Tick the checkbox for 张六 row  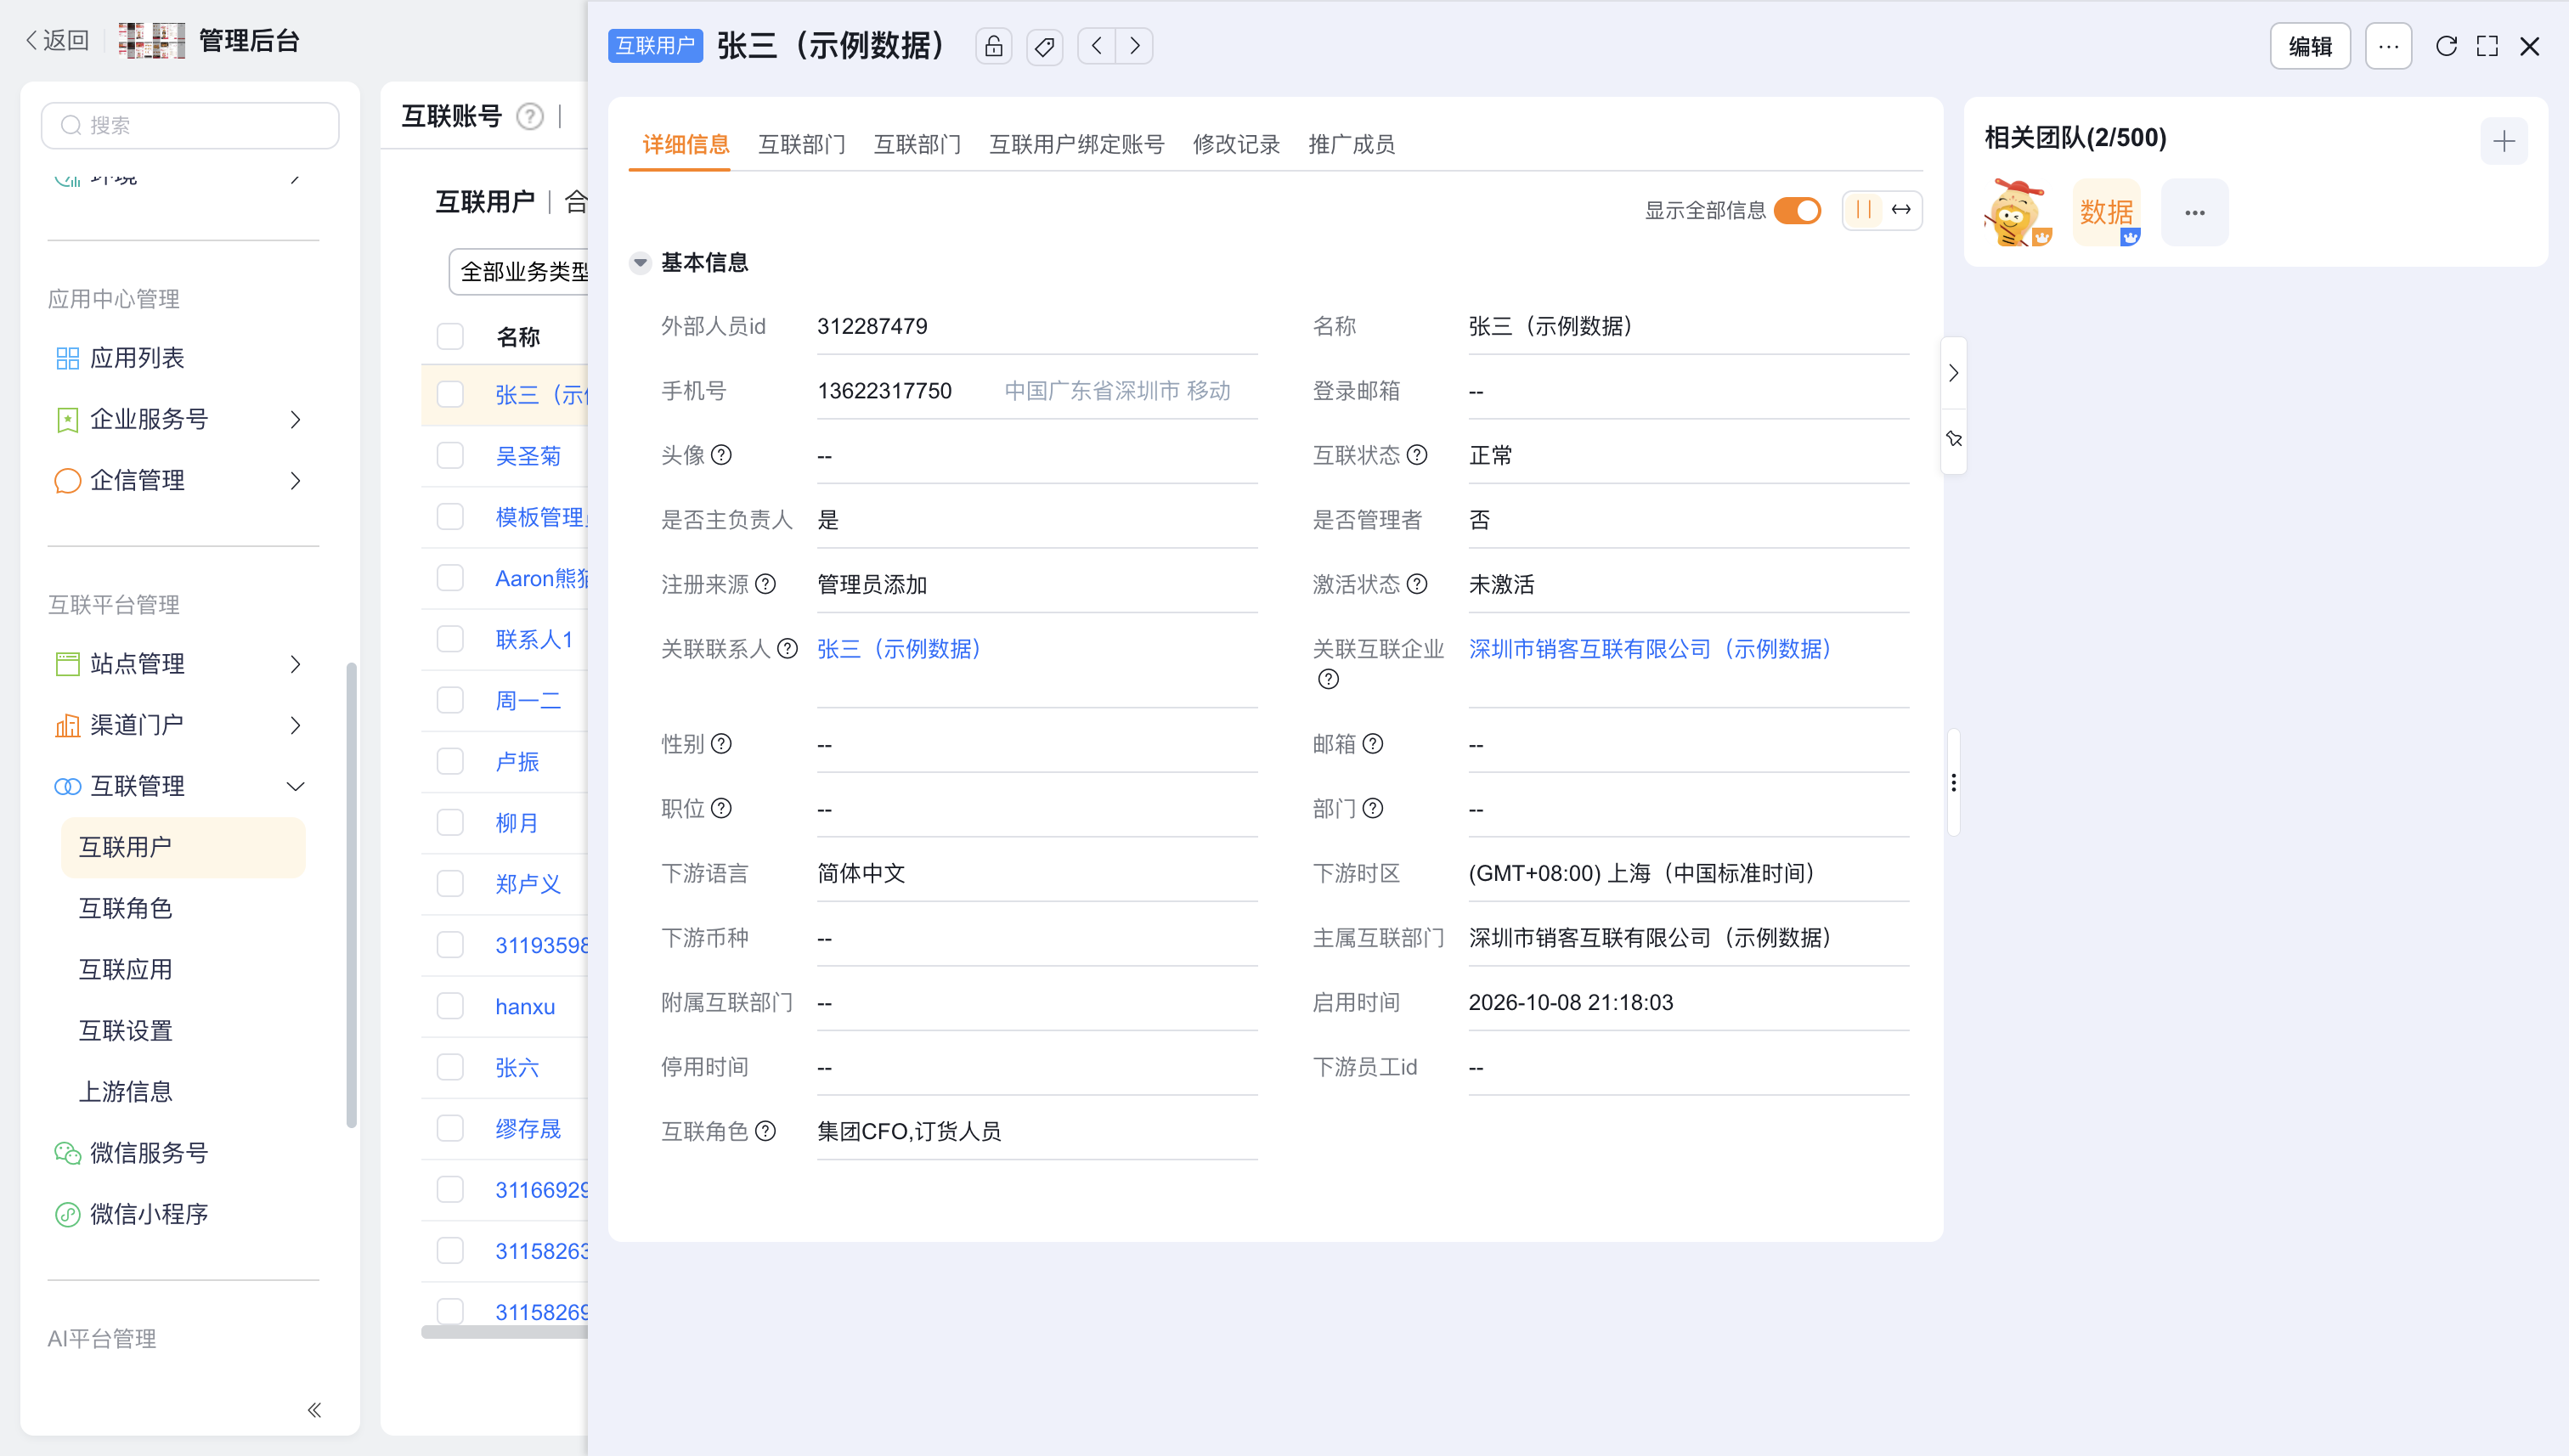(x=450, y=1067)
